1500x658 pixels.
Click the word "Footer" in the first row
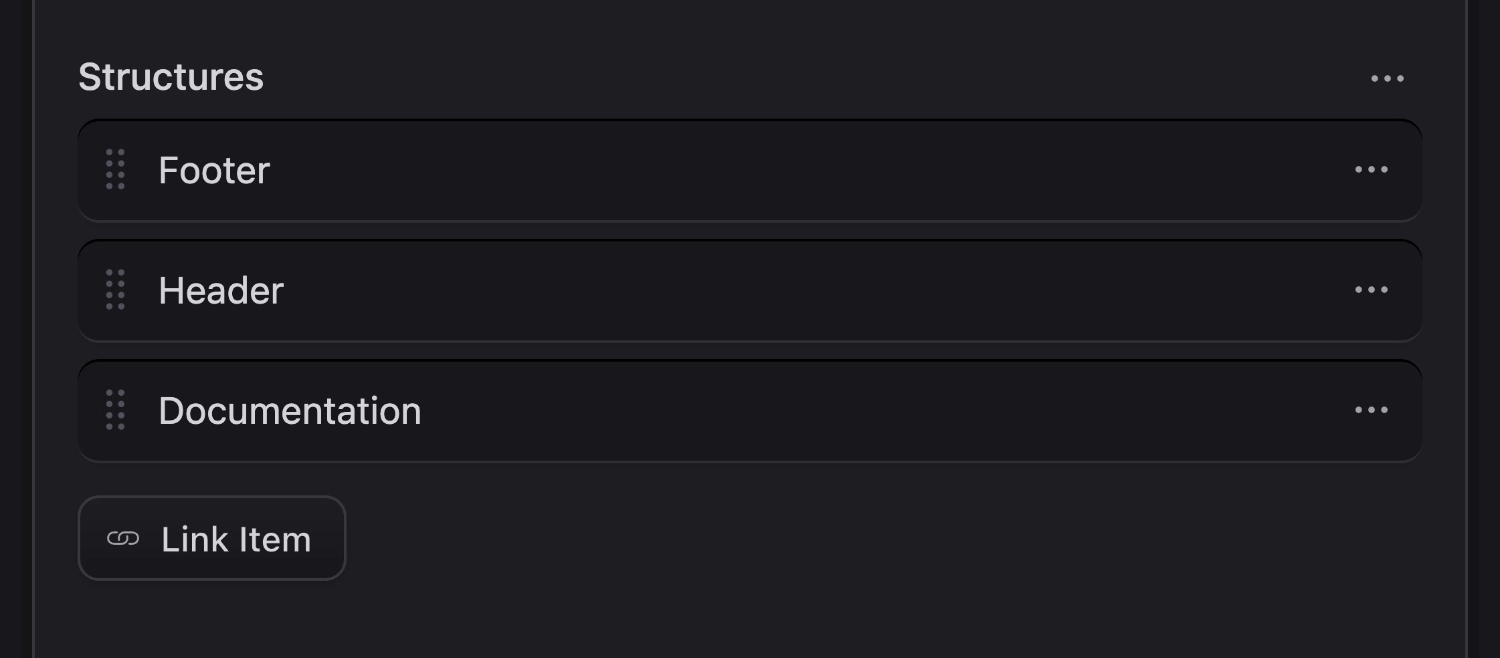[214, 171]
